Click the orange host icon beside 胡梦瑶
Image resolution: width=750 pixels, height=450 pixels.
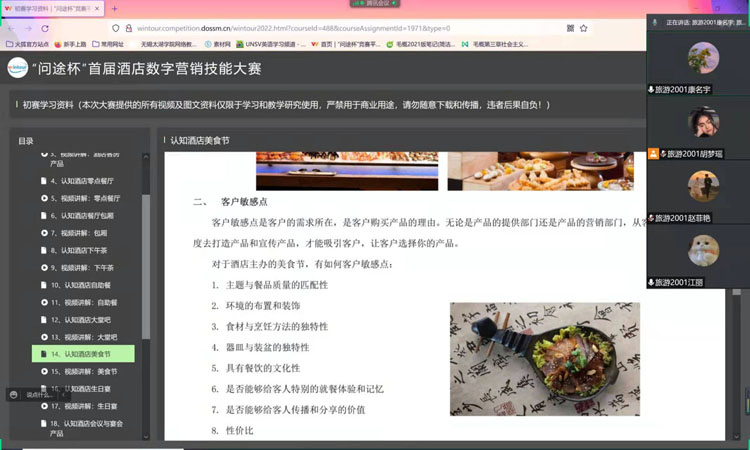653,154
